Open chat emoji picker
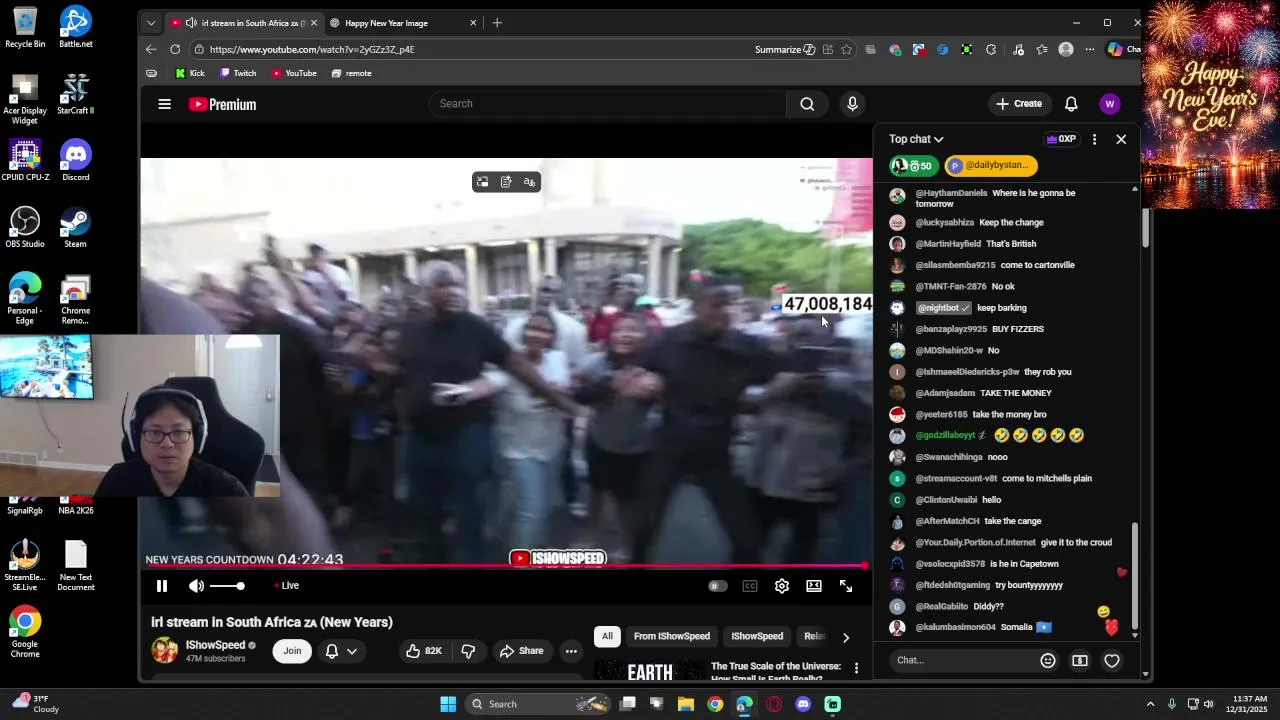The width and height of the screenshot is (1280, 720). 1048,660
